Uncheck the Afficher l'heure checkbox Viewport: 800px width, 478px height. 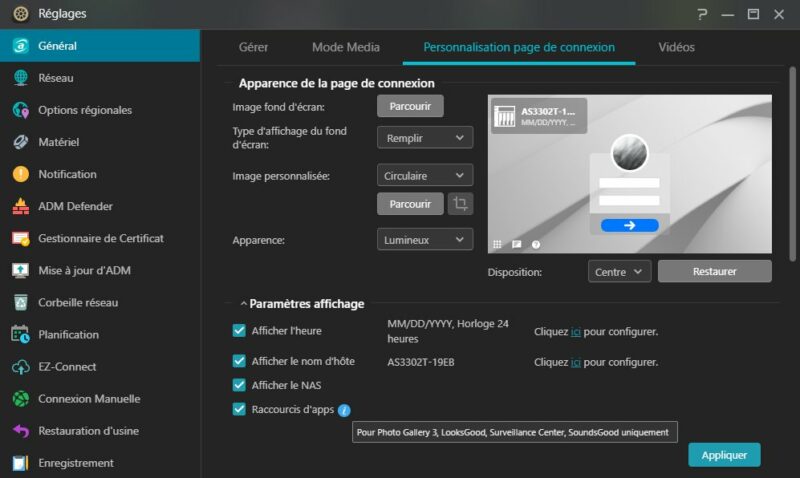[x=239, y=331]
